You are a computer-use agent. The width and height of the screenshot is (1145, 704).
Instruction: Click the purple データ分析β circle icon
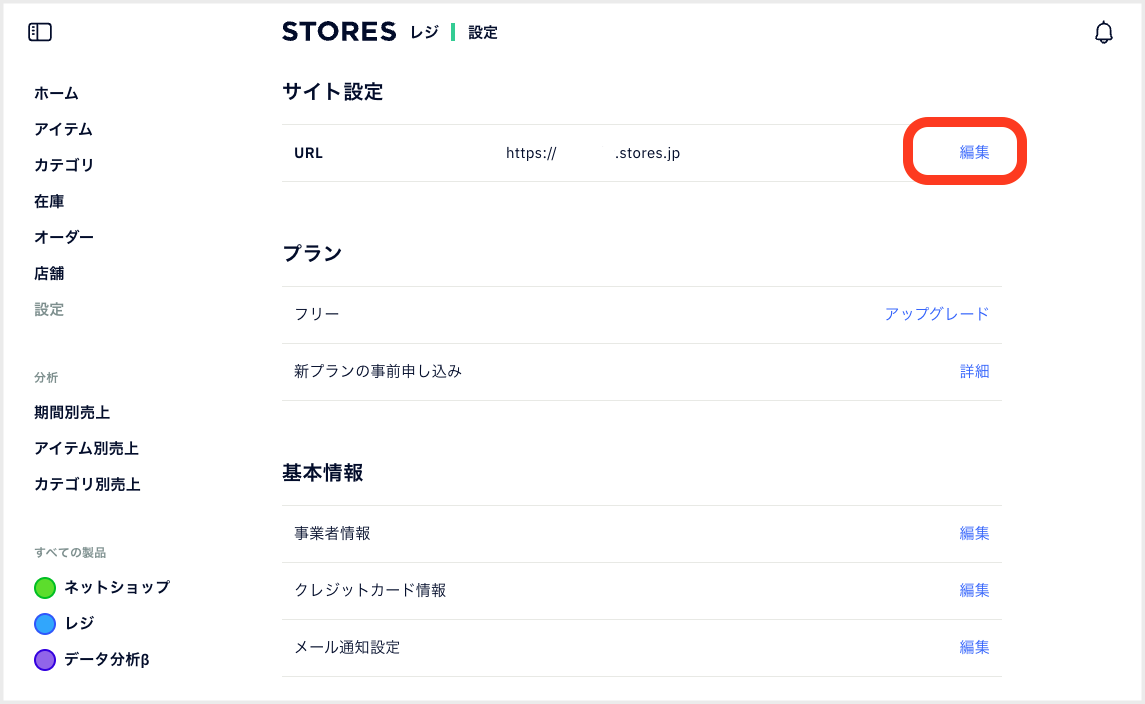tap(45, 659)
